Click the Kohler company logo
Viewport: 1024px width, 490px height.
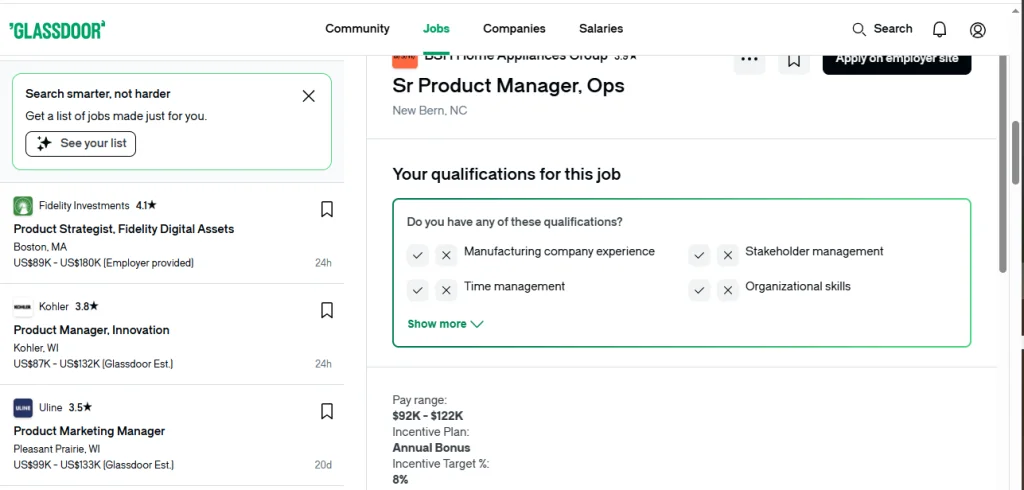pyautogui.click(x=23, y=307)
